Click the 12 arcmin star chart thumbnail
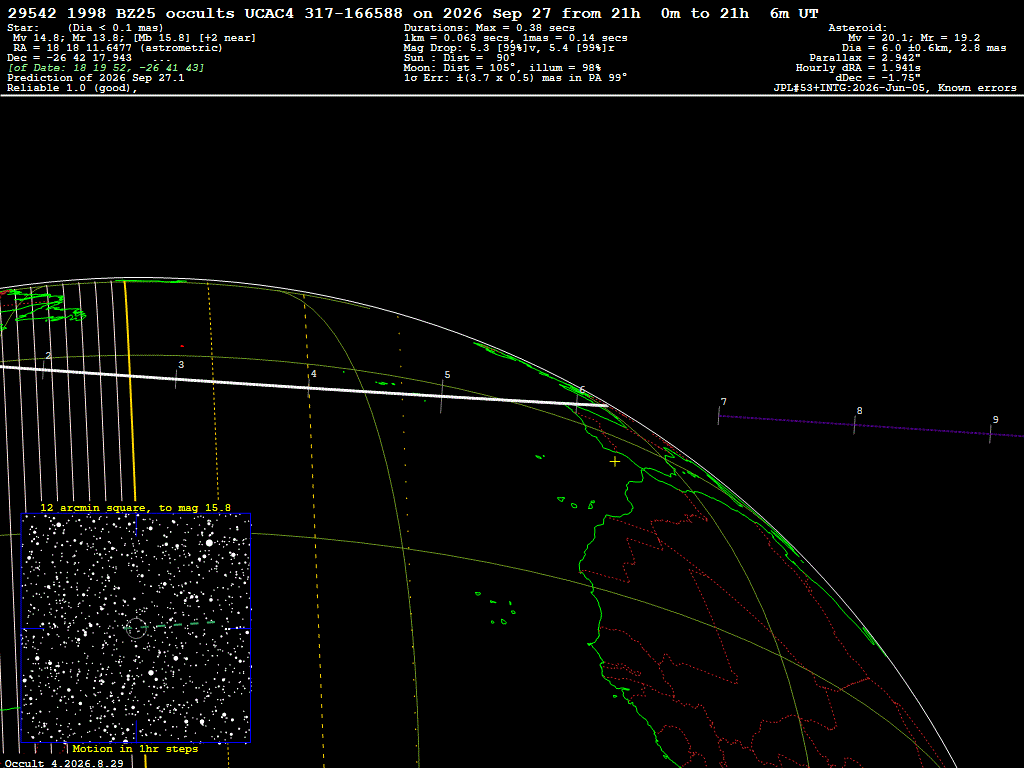The image size is (1024, 768). [x=136, y=628]
